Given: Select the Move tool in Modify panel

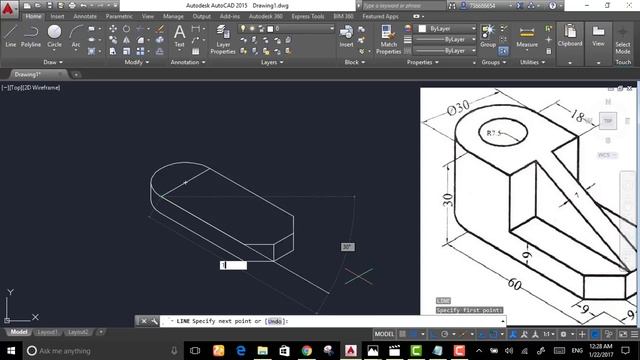Looking at the screenshot, I should (113, 29).
